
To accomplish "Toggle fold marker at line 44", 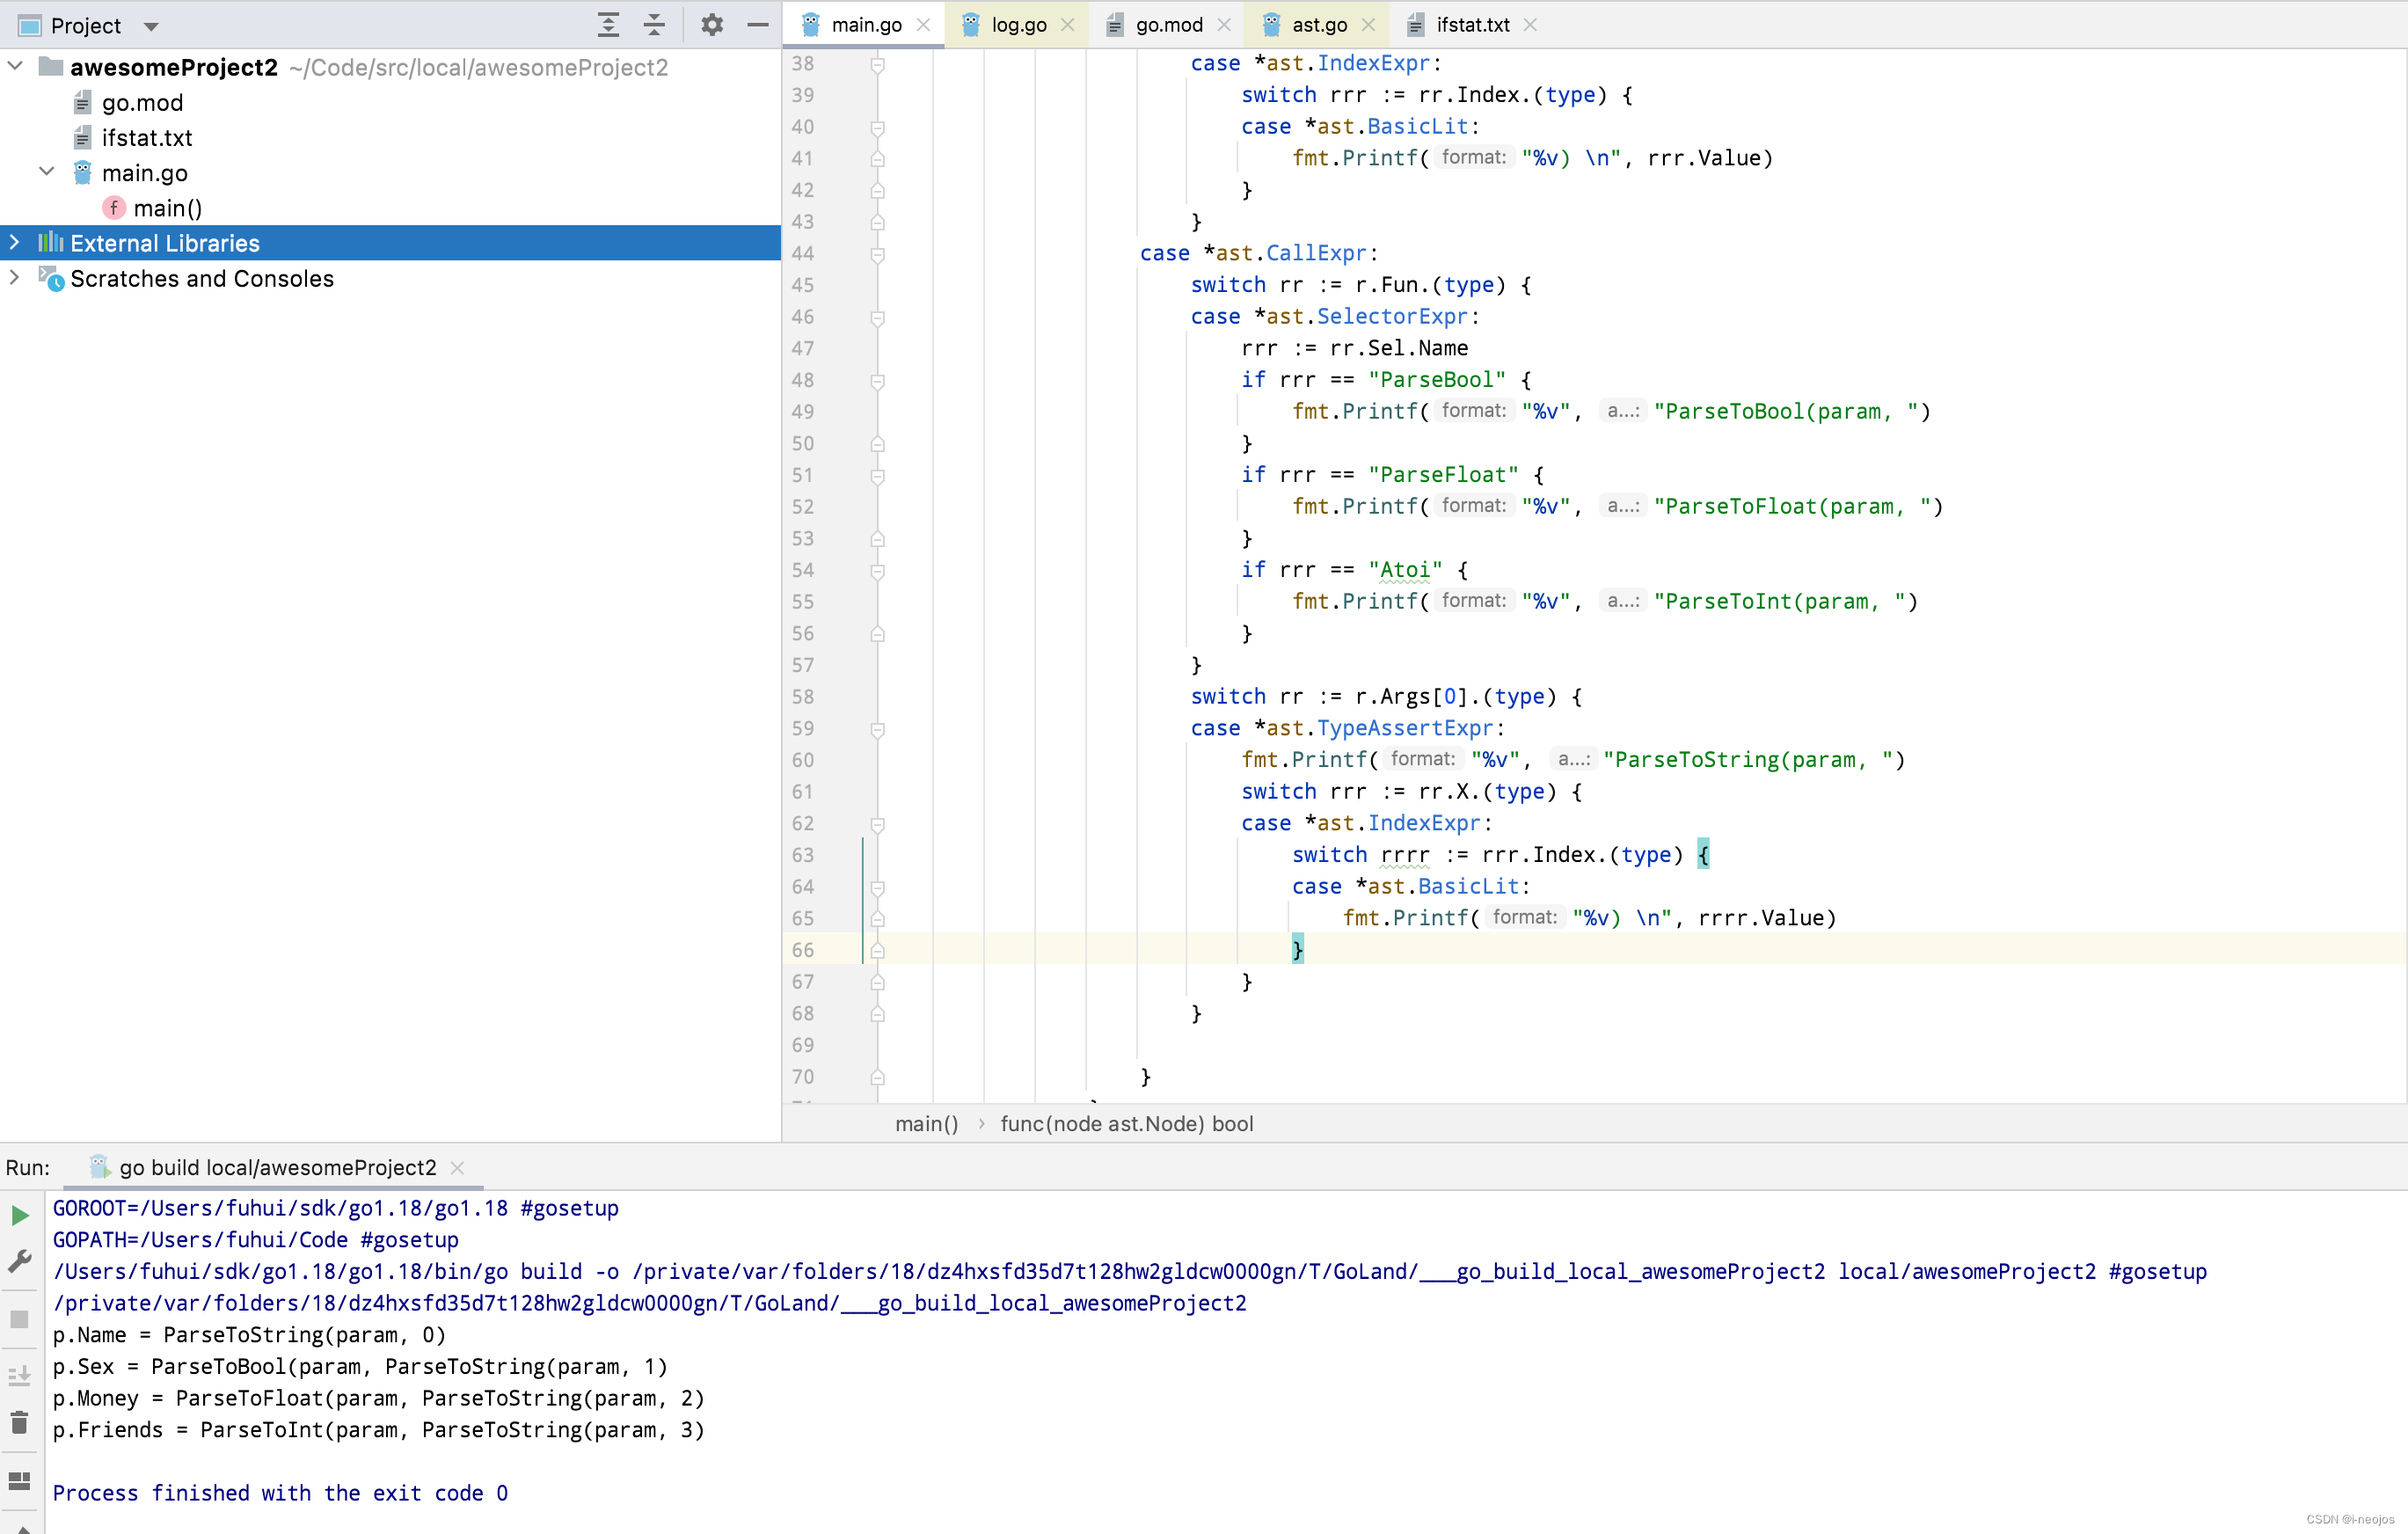I will click(877, 254).
